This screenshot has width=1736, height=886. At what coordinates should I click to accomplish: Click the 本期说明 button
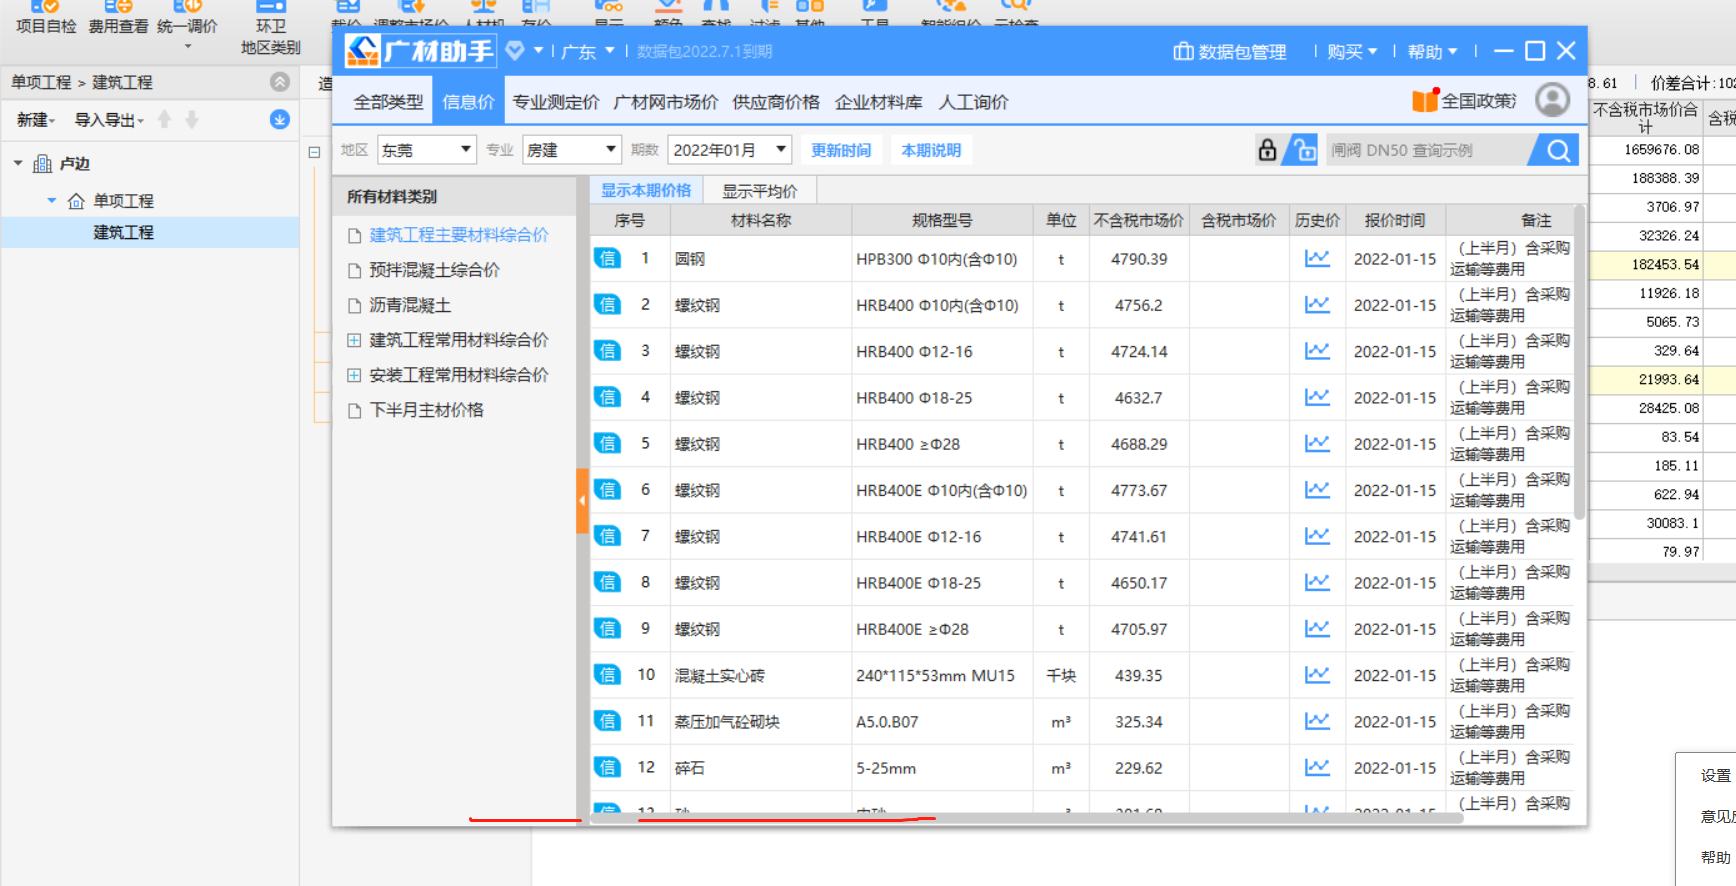click(931, 150)
